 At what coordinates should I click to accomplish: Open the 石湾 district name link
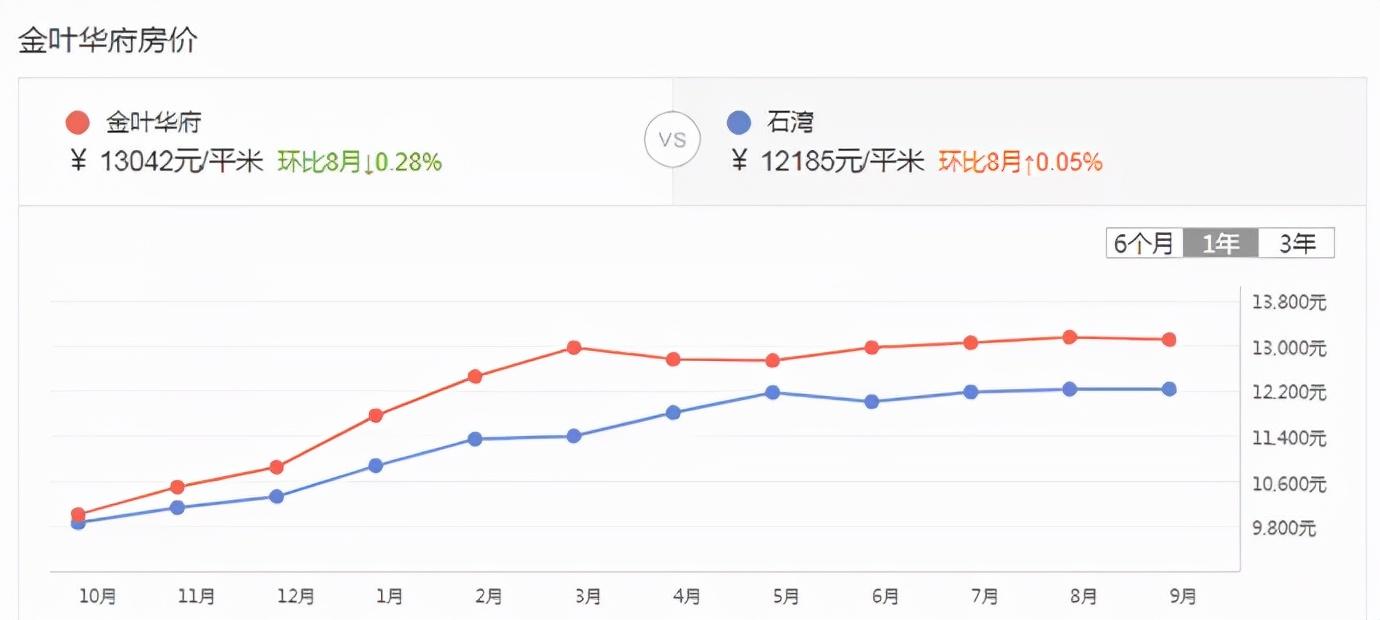pyautogui.click(x=790, y=123)
